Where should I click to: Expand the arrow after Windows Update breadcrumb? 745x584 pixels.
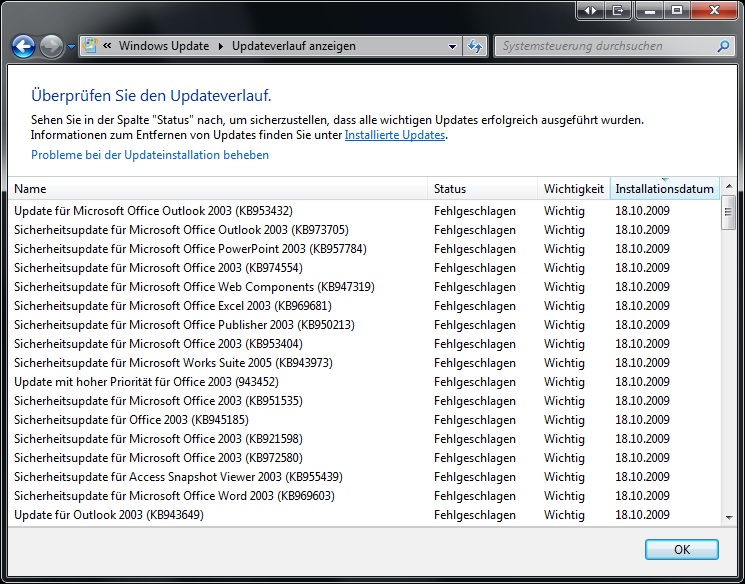click(220, 46)
